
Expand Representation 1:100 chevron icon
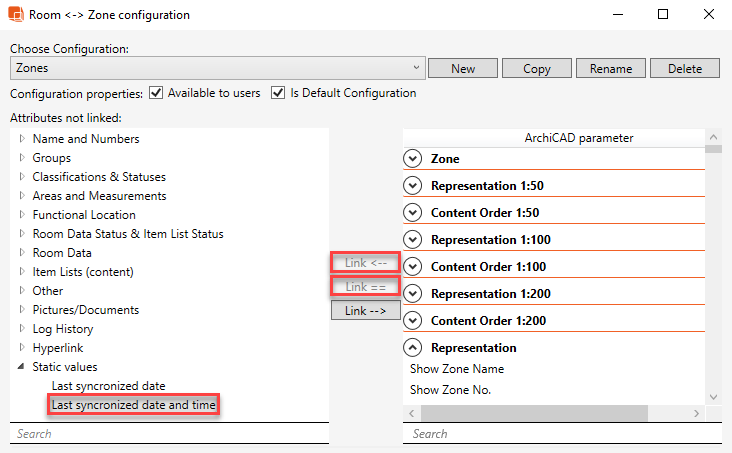click(x=413, y=239)
